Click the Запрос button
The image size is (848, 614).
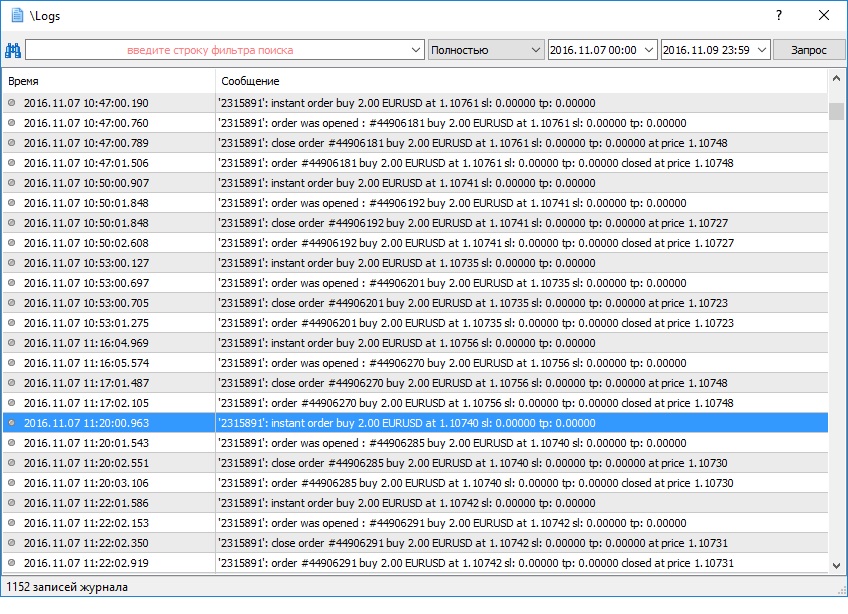click(x=809, y=50)
